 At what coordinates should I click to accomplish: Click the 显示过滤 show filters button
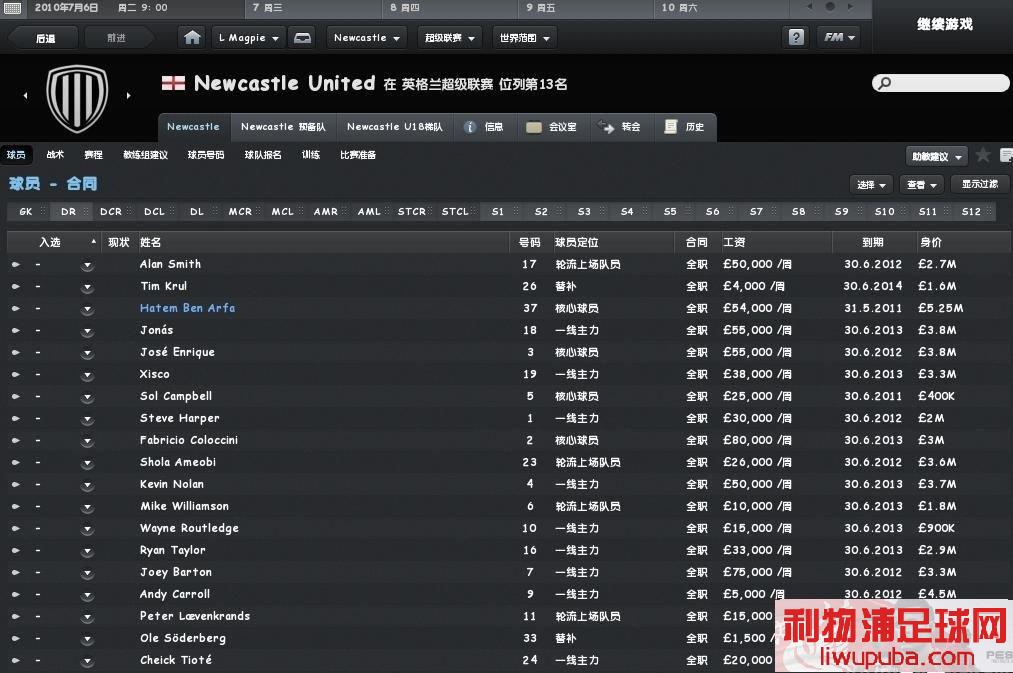[979, 184]
